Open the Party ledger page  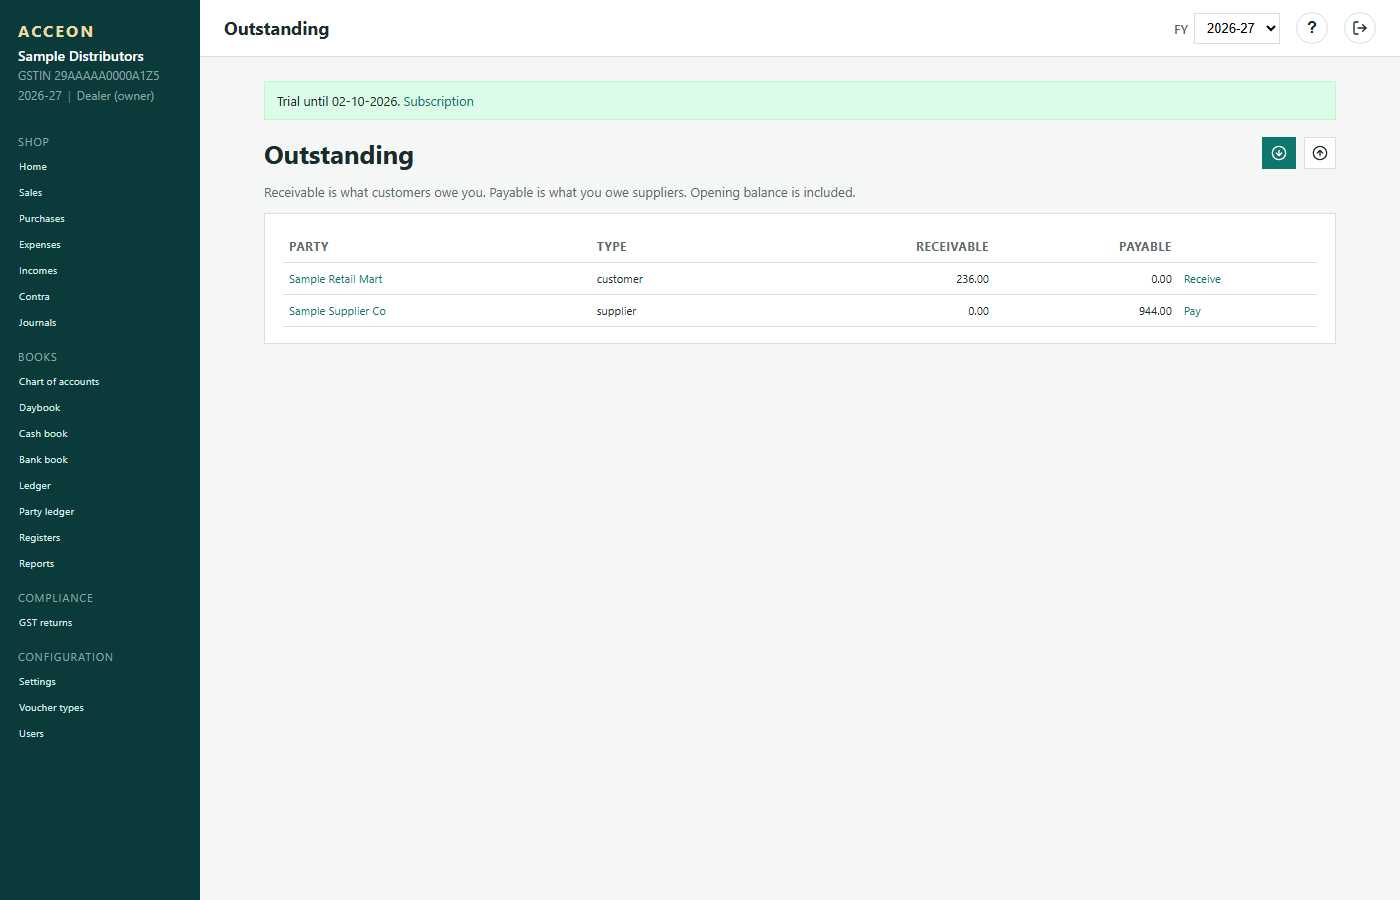pos(47,512)
